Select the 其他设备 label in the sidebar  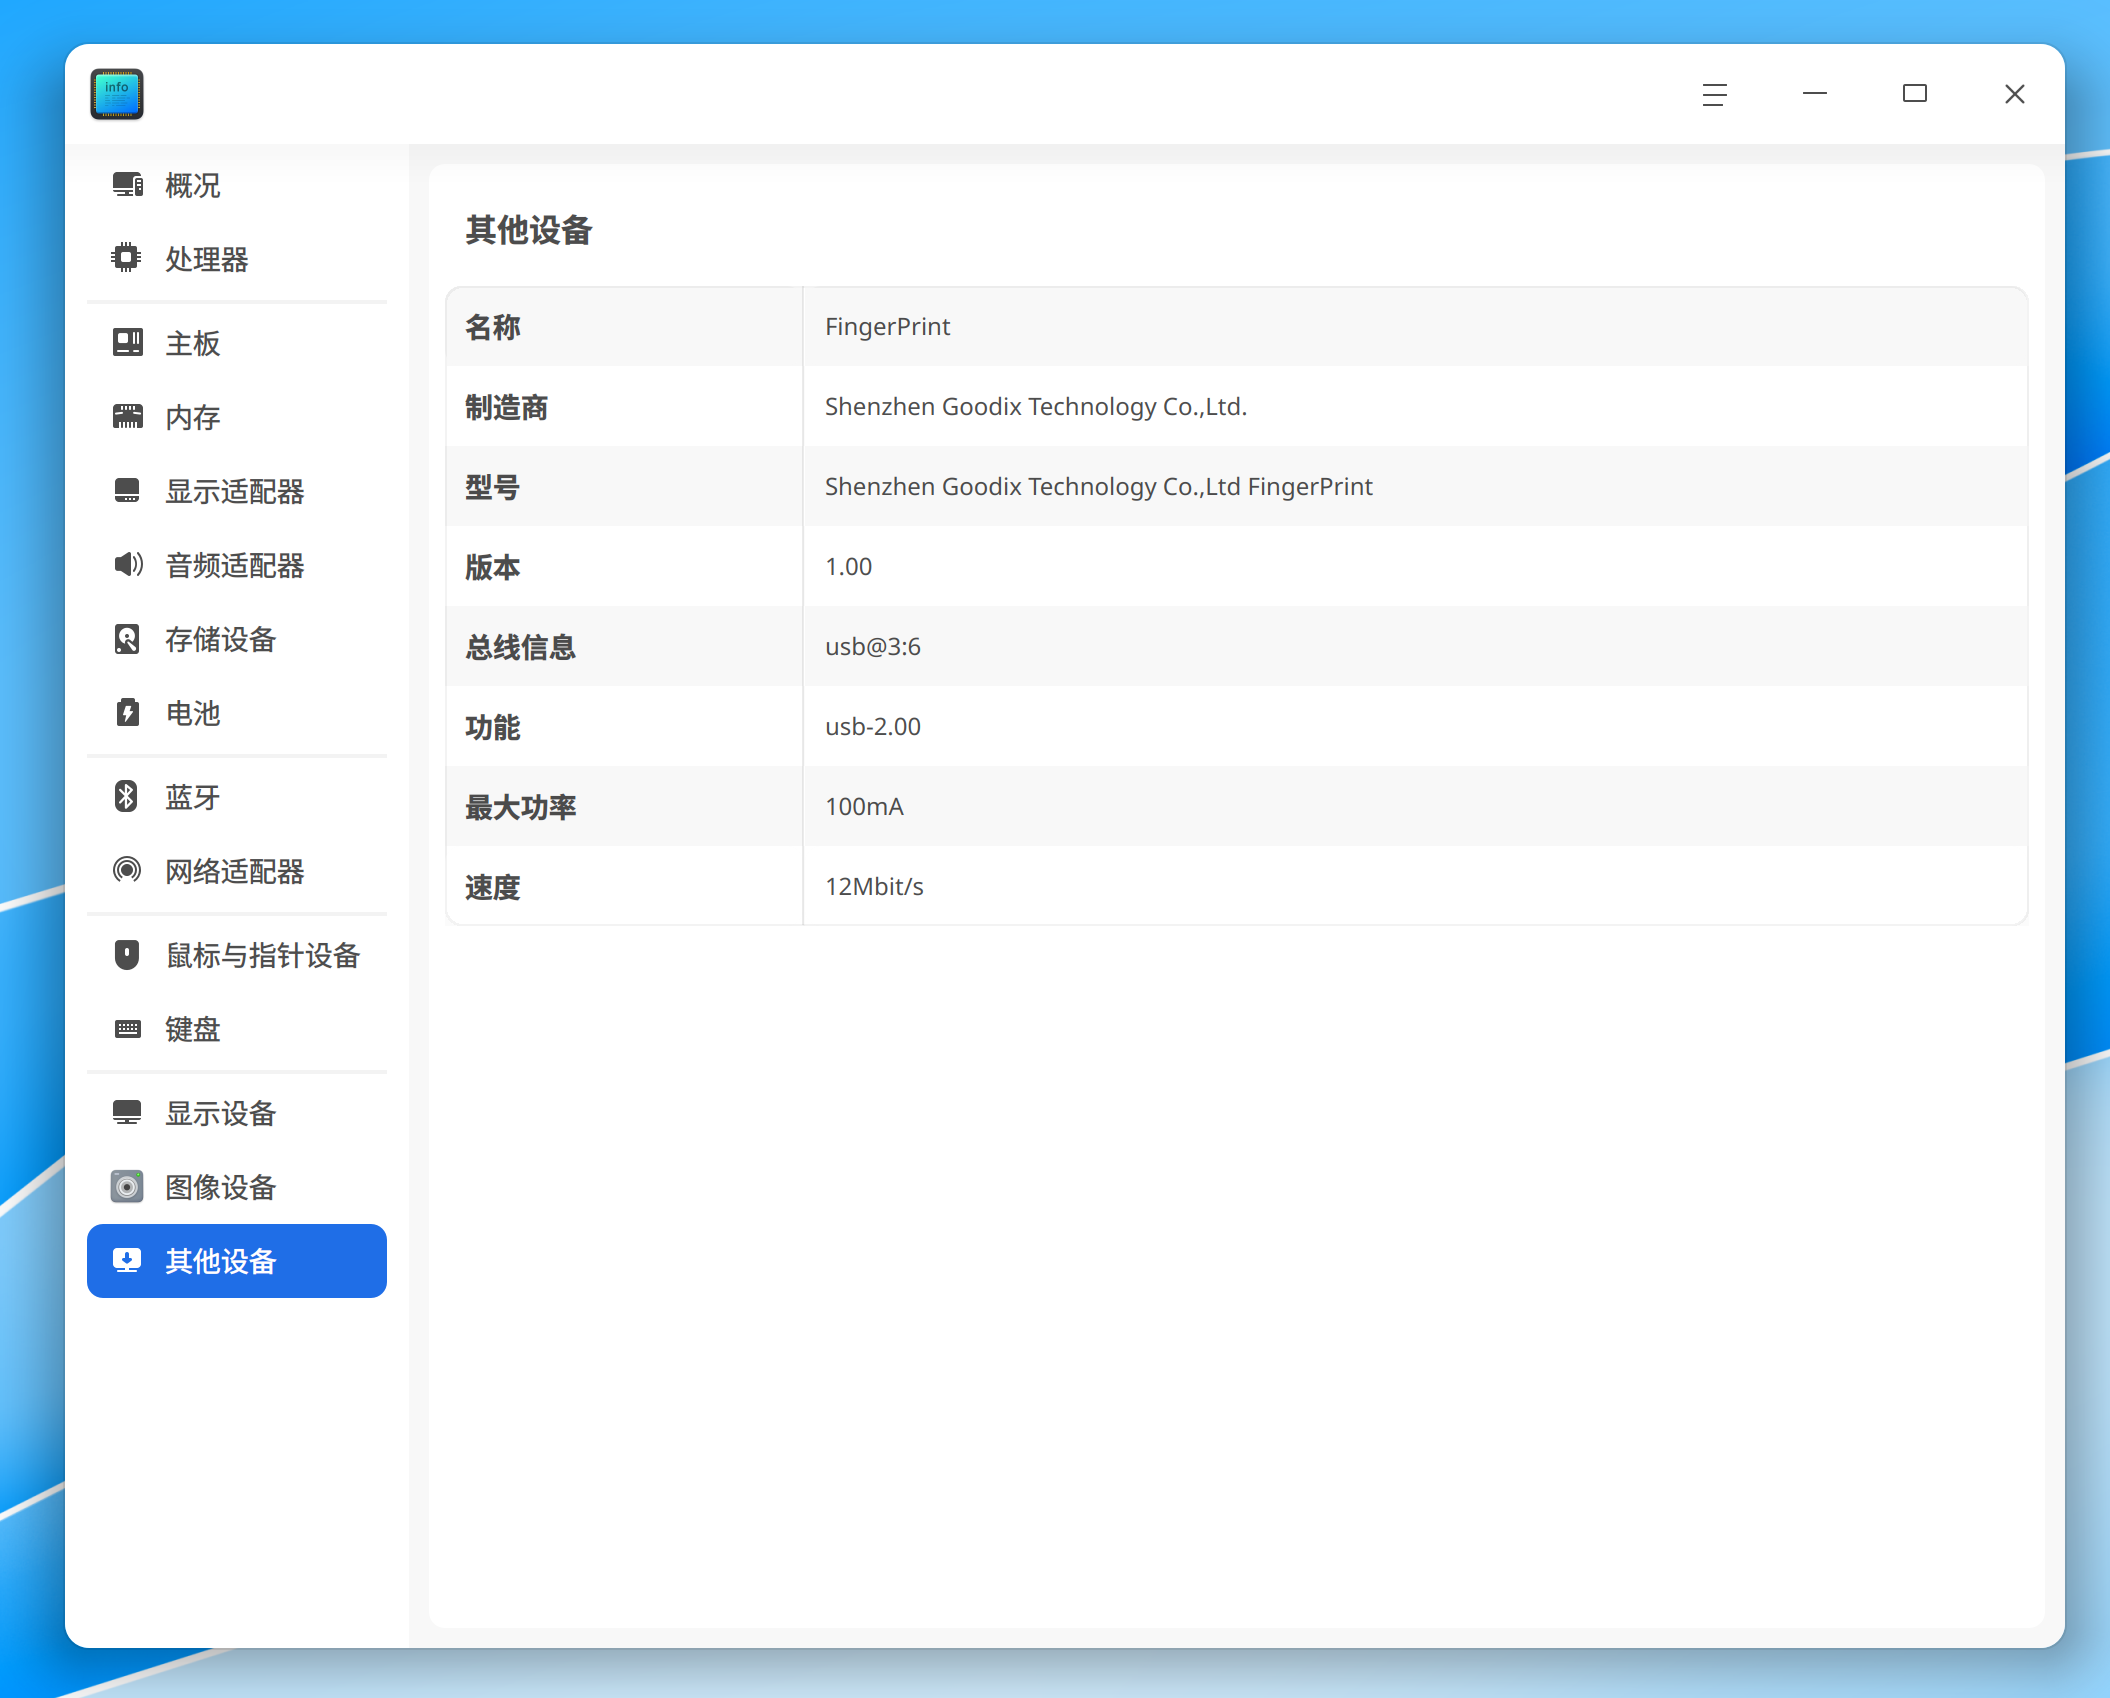[x=221, y=1261]
